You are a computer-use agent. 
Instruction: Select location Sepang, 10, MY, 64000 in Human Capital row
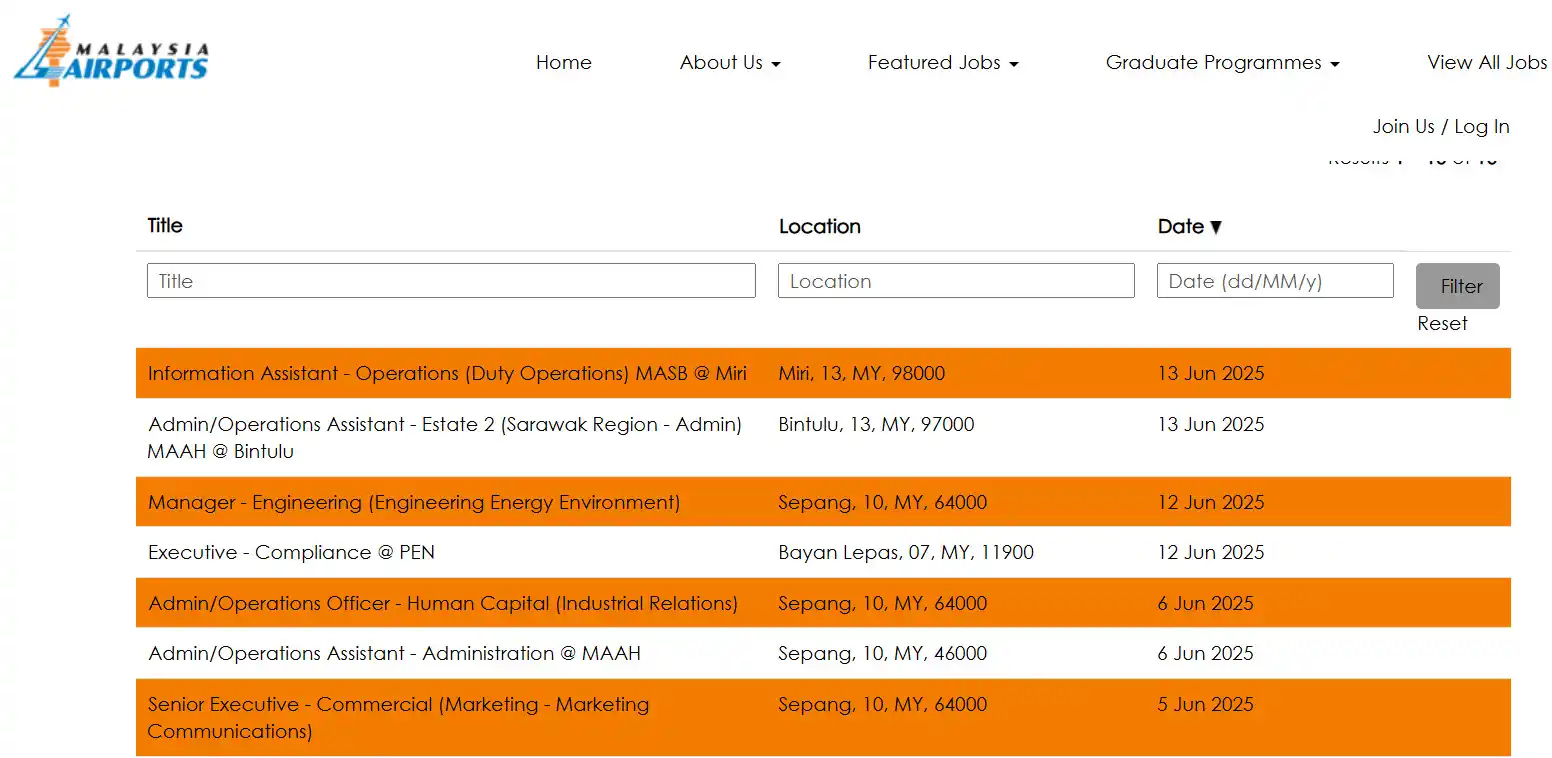click(x=882, y=603)
